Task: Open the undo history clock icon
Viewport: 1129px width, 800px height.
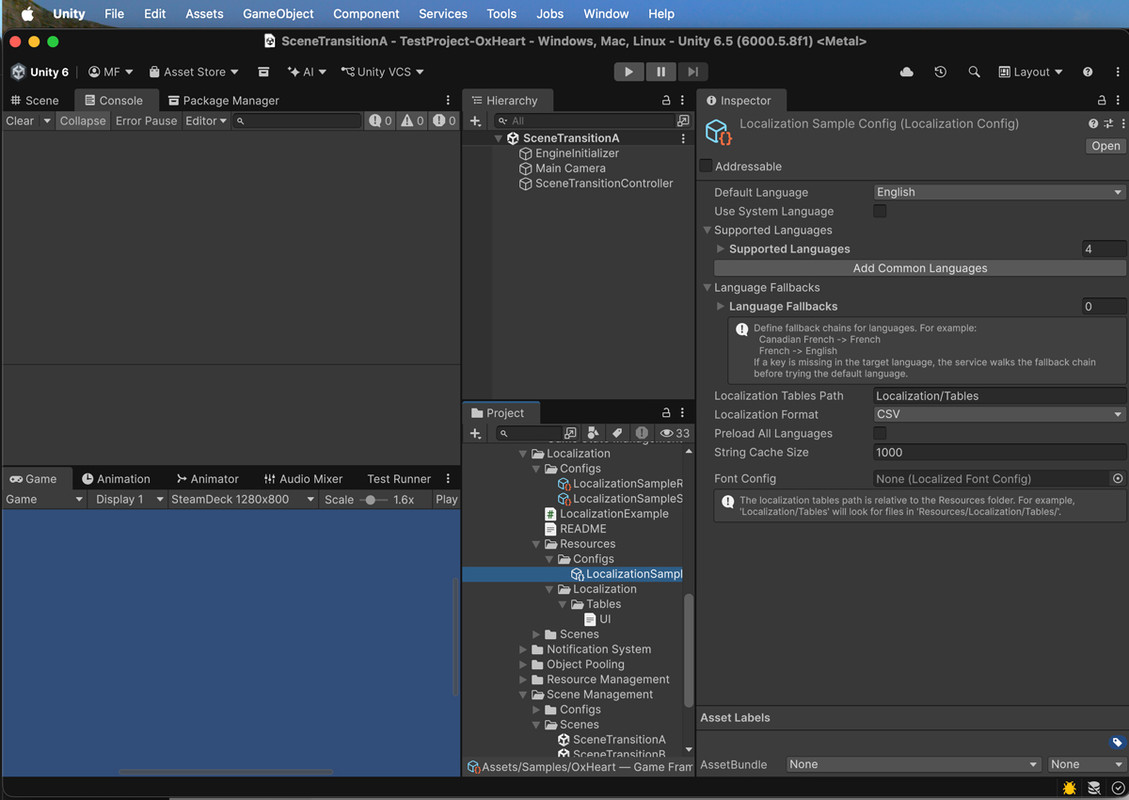Action: point(940,72)
